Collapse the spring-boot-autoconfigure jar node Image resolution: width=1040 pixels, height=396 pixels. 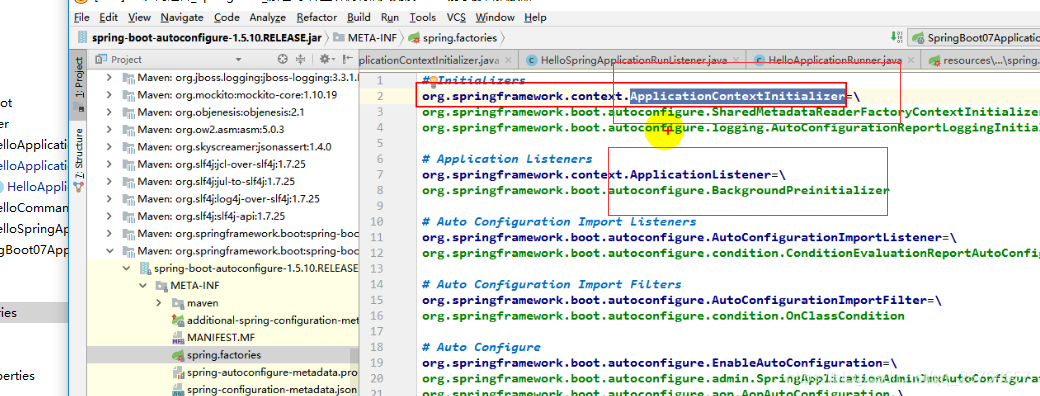point(126,268)
